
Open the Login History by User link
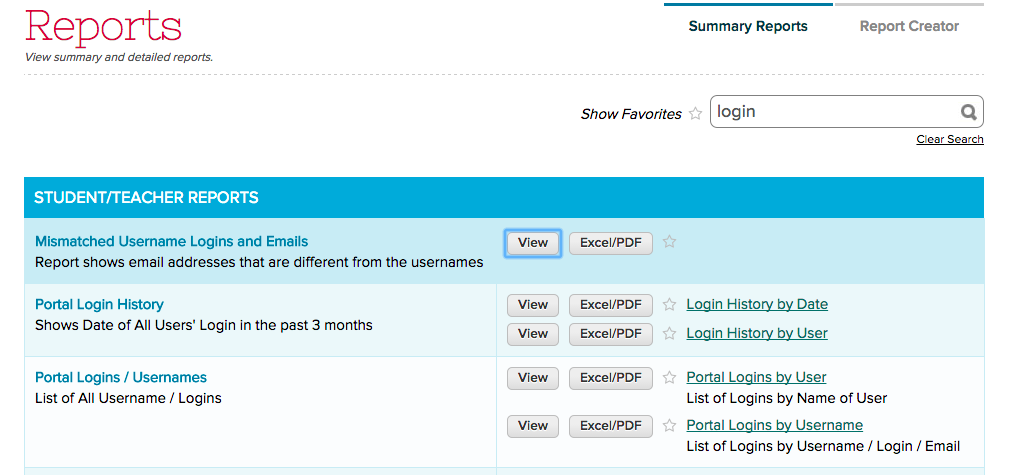[x=756, y=333]
